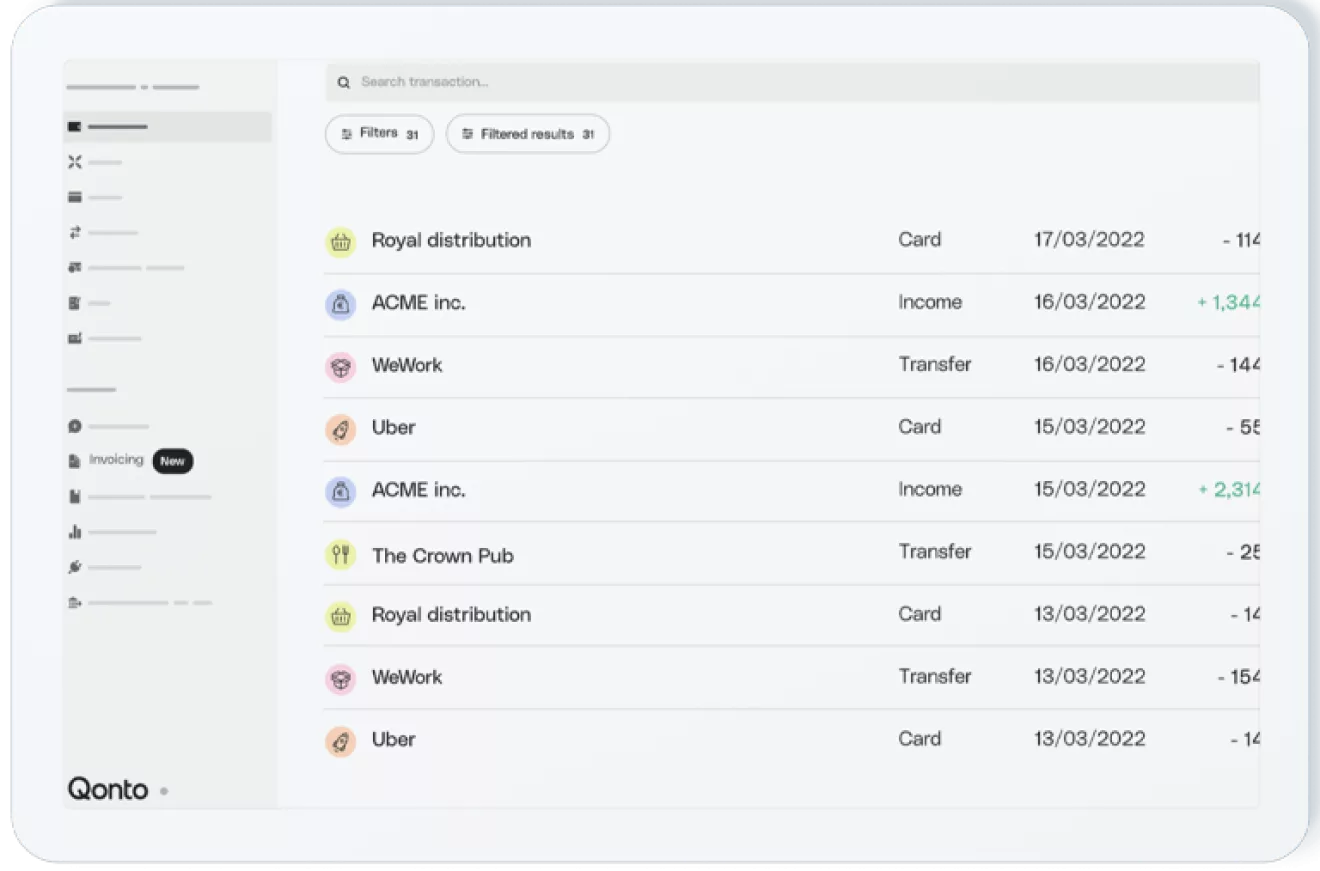Image resolution: width=1320 pixels, height=871 pixels.
Task: Click the chat bubble icon above Invoicing
Action: 74,426
